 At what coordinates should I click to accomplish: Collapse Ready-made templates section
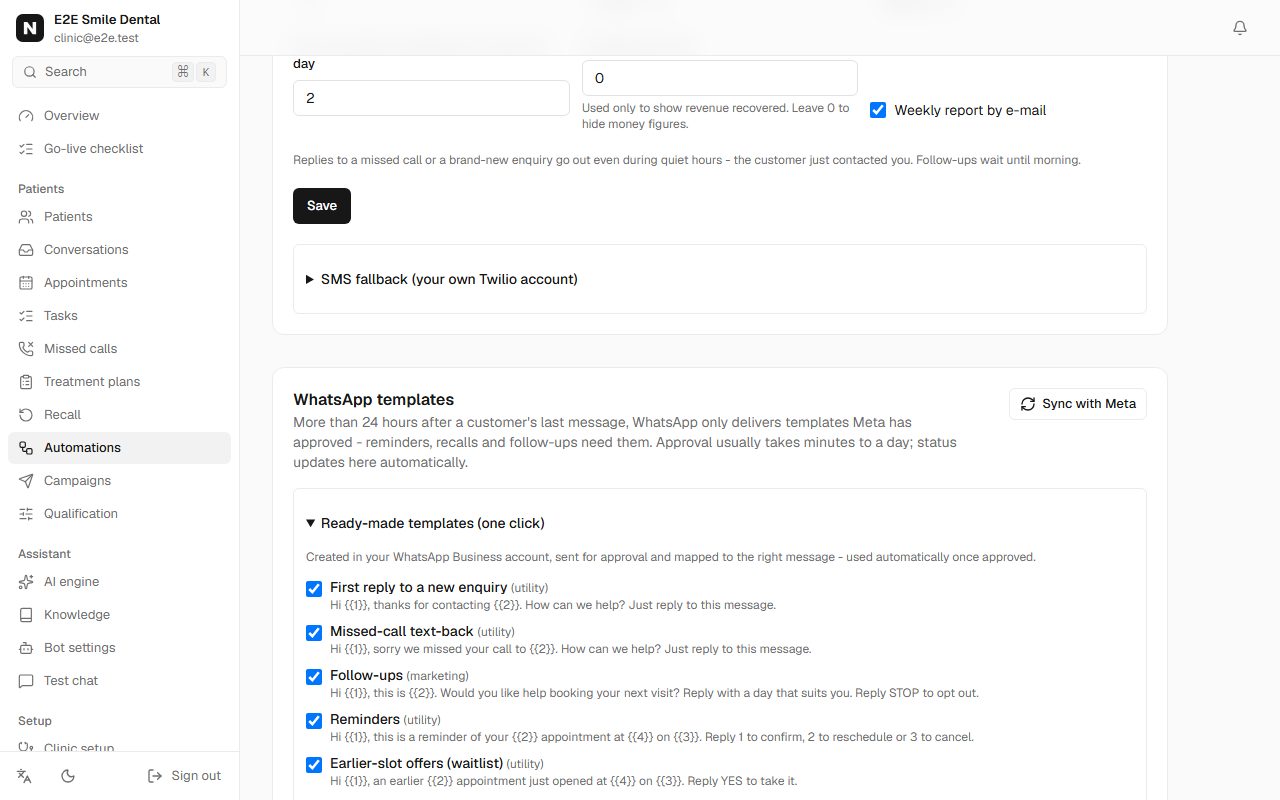(425, 523)
